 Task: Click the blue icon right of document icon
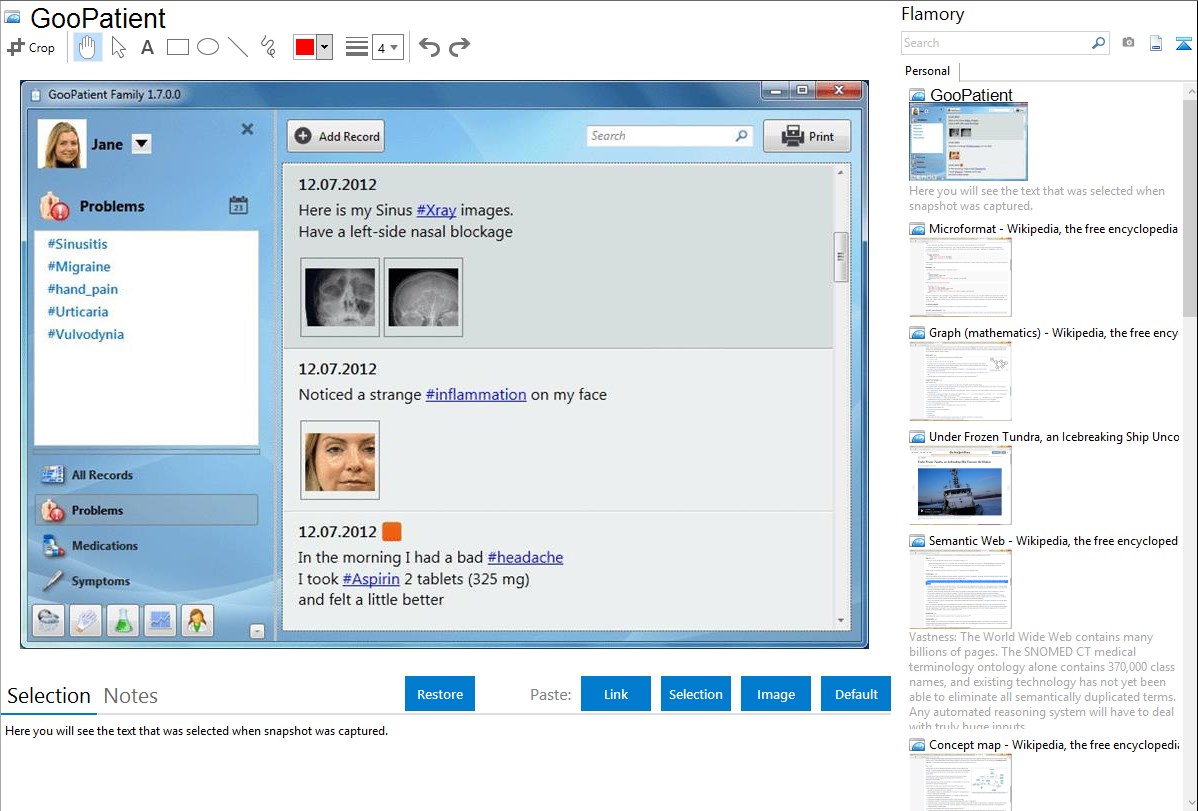(1183, 43)
